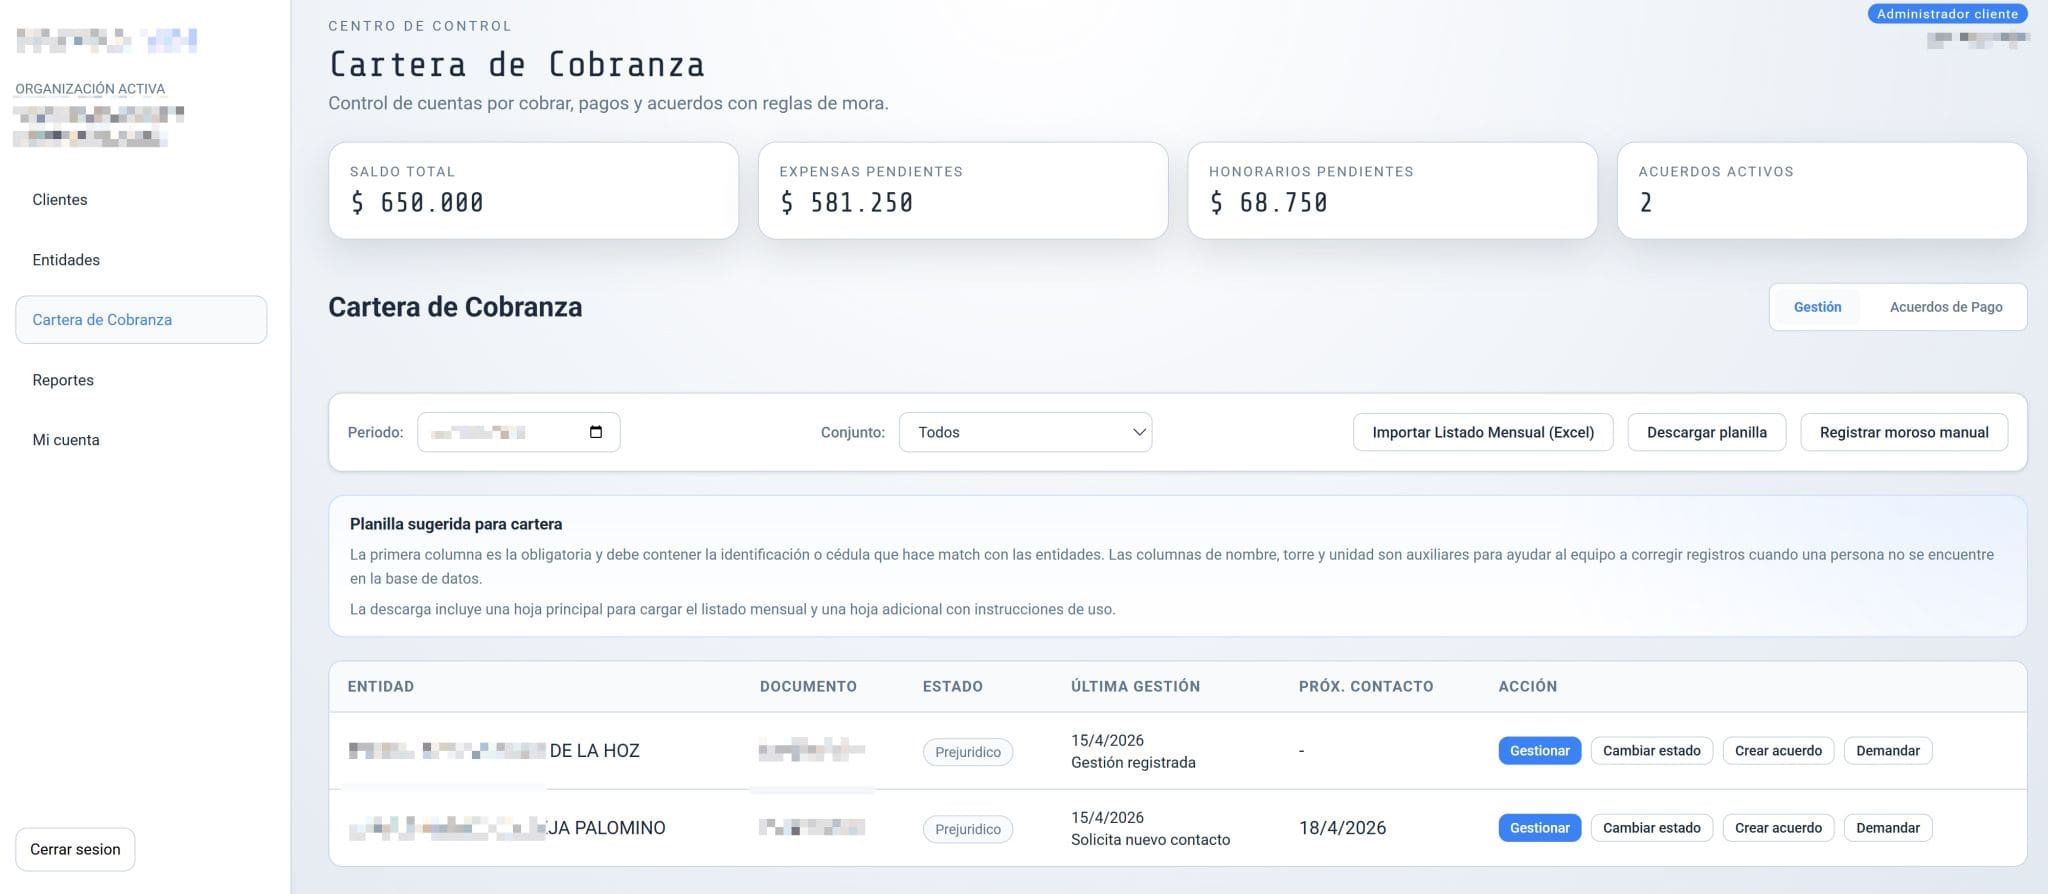The image size is (2048, 894).
Task: Open Reportes from sidebar
Action: (63, 380)
